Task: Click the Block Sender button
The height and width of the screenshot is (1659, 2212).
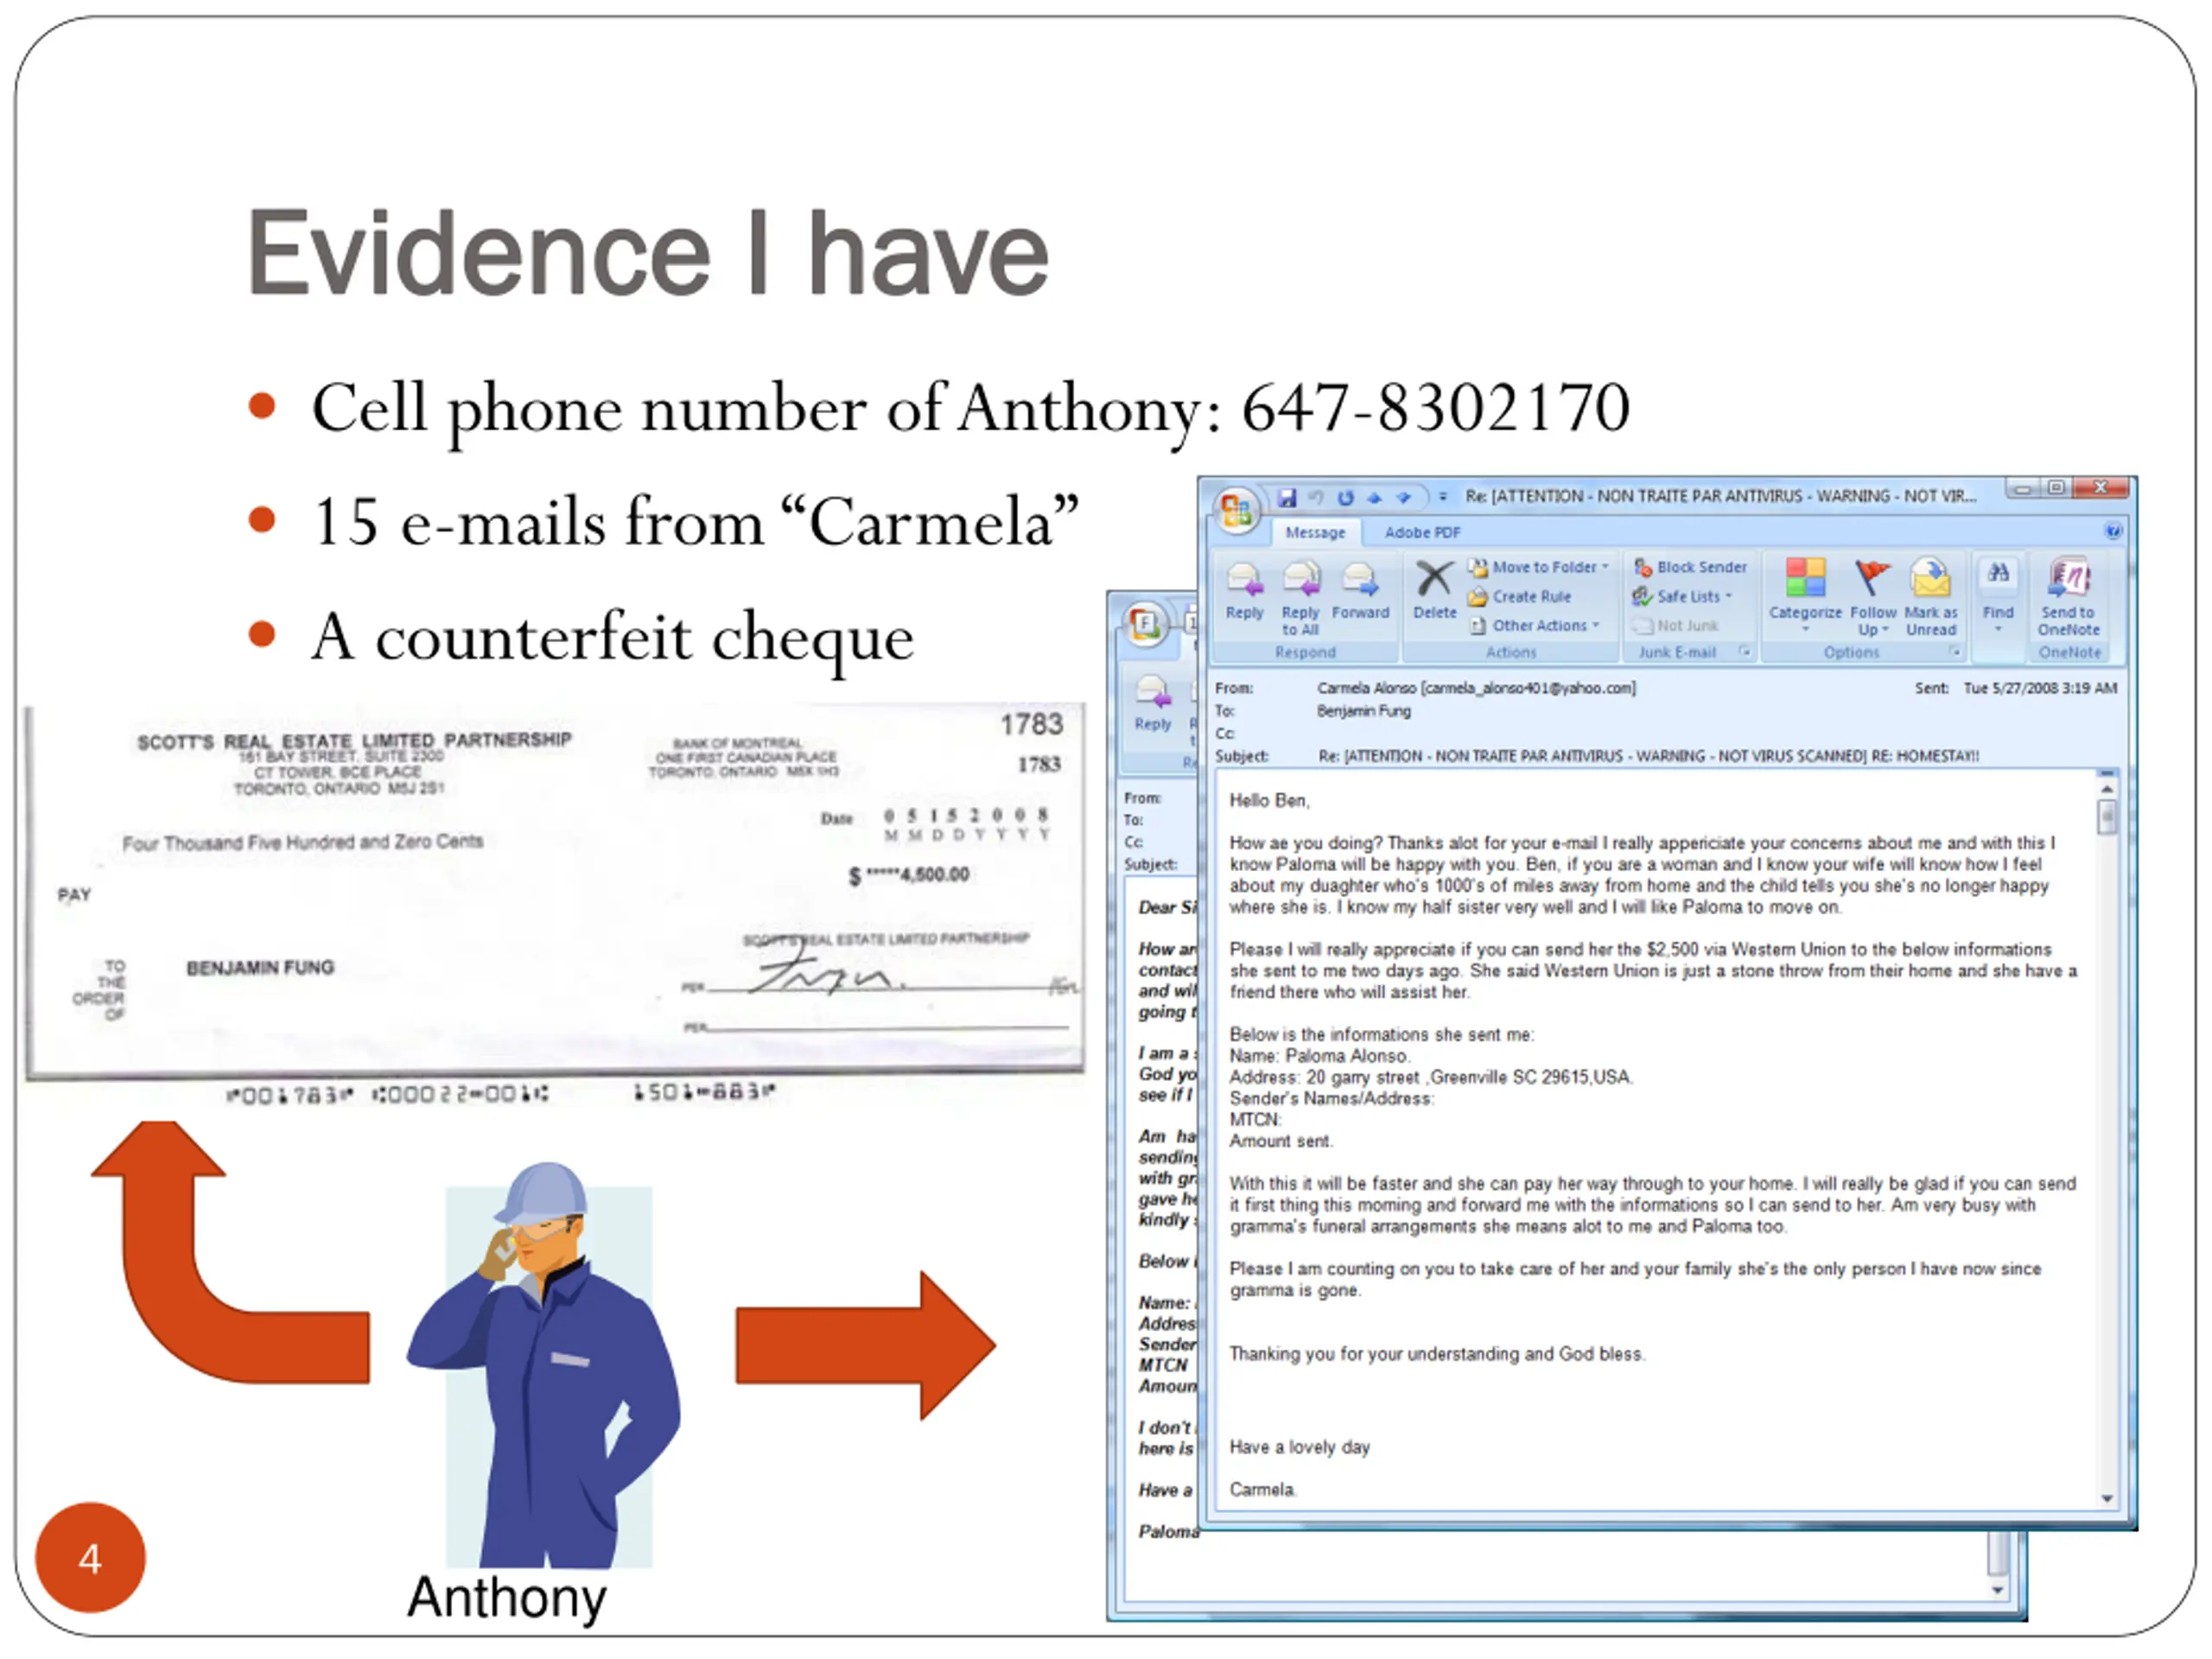Action: 1690,567
